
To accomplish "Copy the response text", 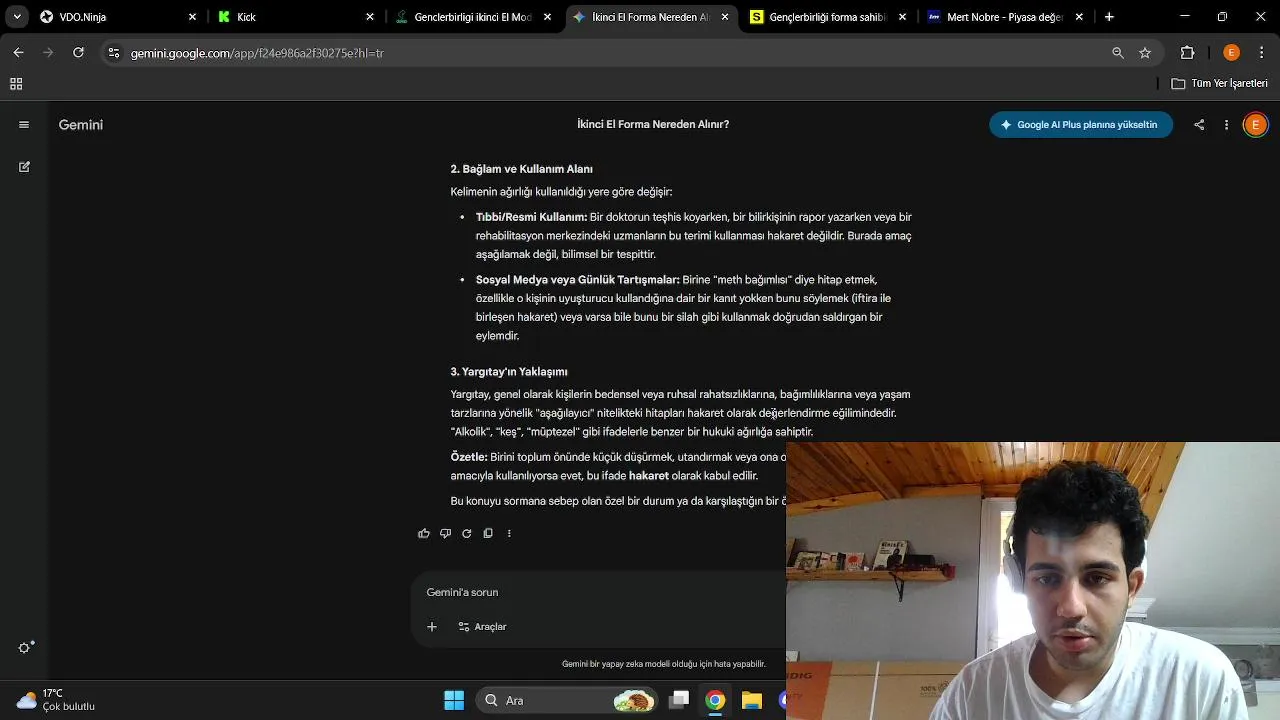I will point(488,533).
